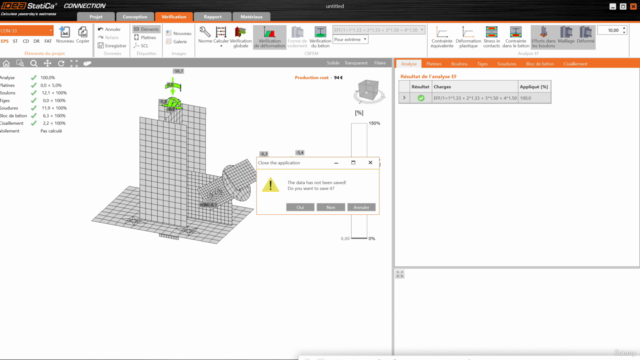Click the Annuler undo icon
The image size is (640, 360).
[100, 29]
